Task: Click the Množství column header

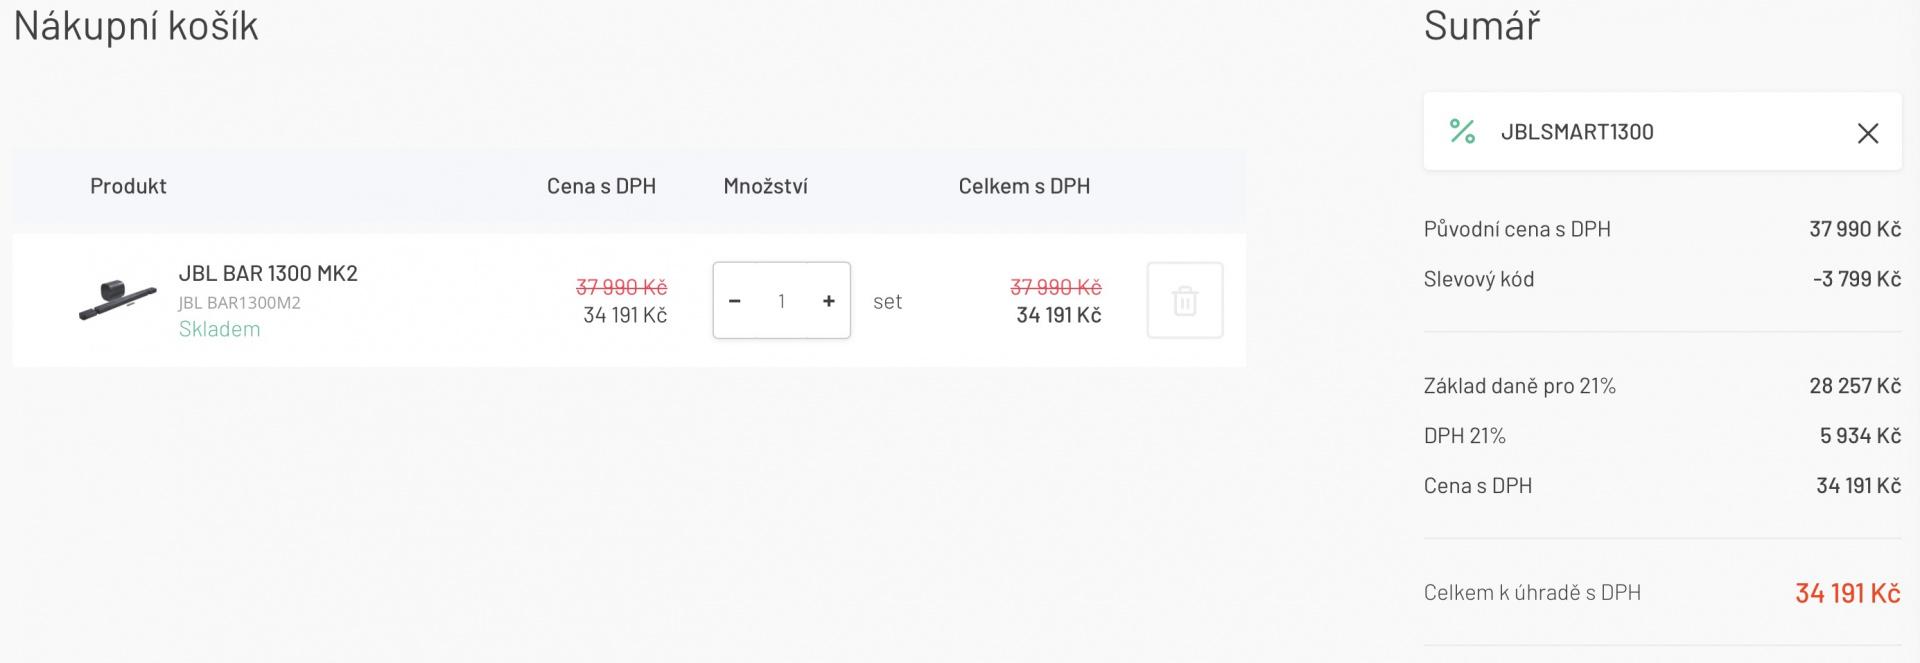Action: (765, 186)
